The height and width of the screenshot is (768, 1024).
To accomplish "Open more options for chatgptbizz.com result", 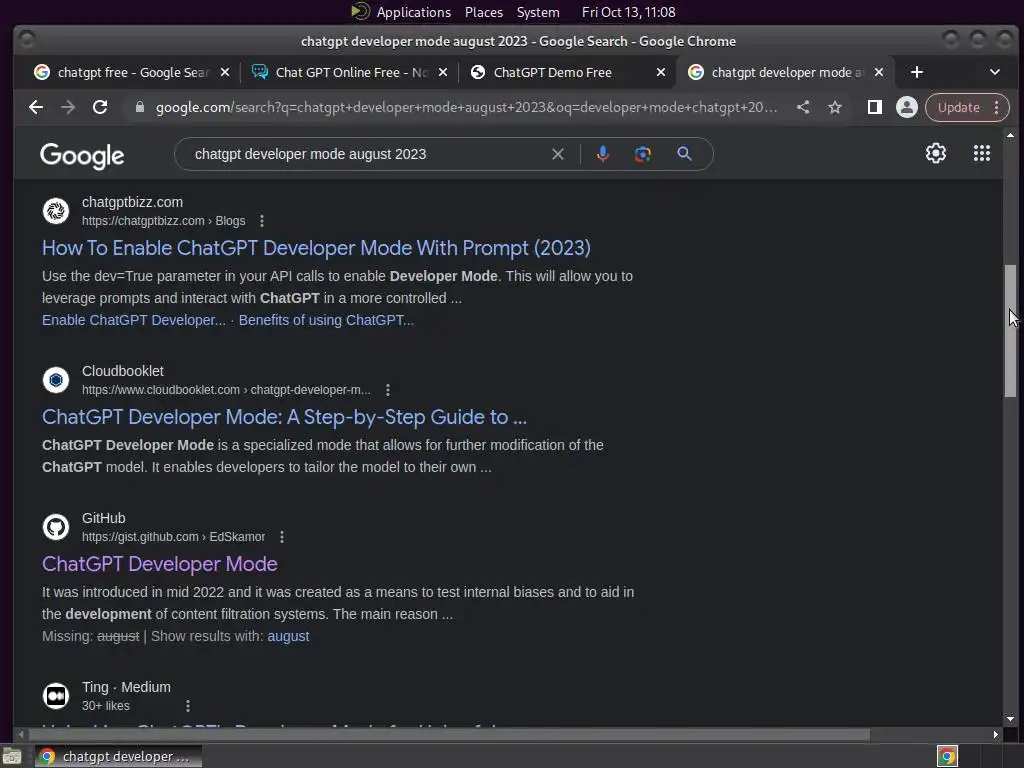I will 262,221.
